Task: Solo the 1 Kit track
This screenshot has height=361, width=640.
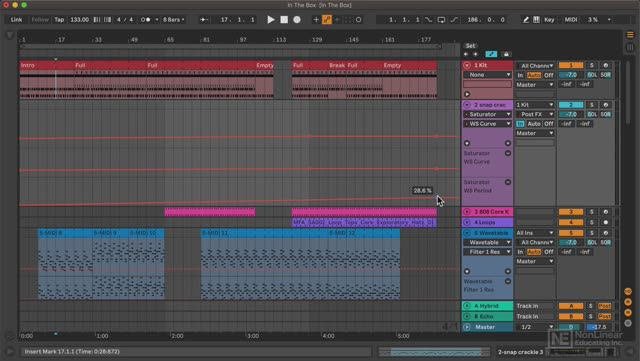Action: [591, 65]
